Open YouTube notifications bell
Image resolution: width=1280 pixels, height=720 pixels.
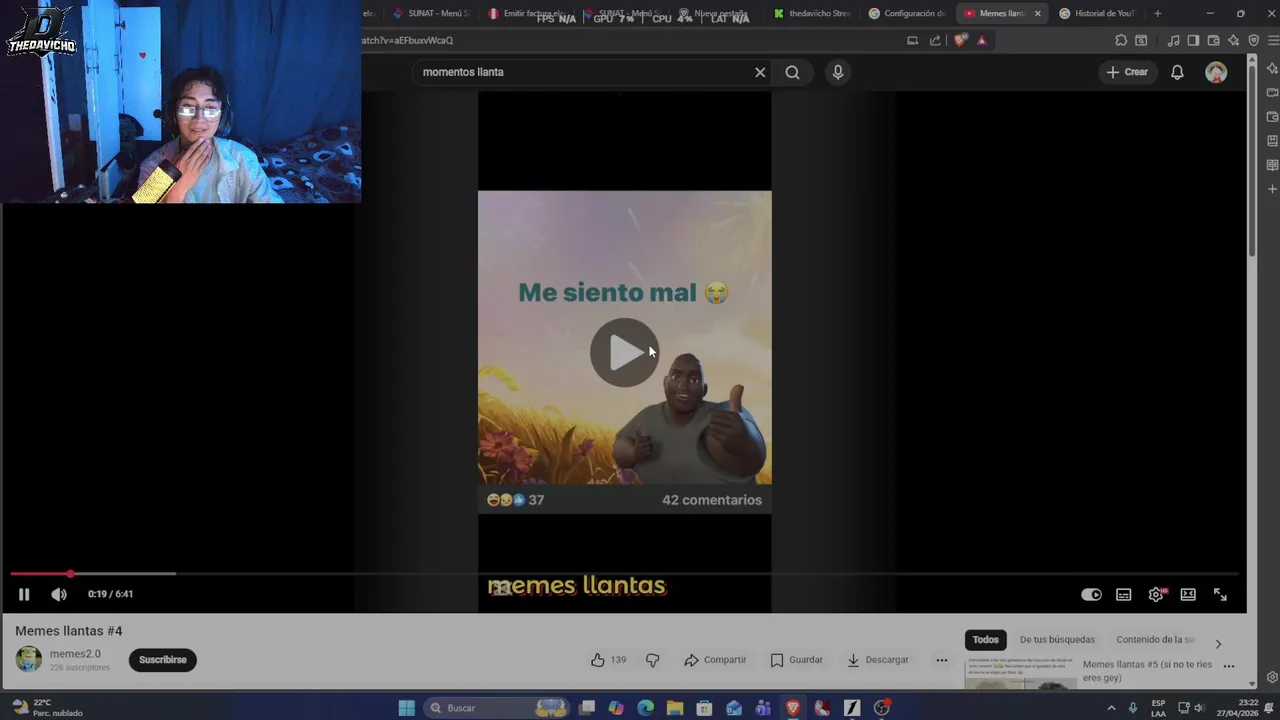coord(1177,72)
